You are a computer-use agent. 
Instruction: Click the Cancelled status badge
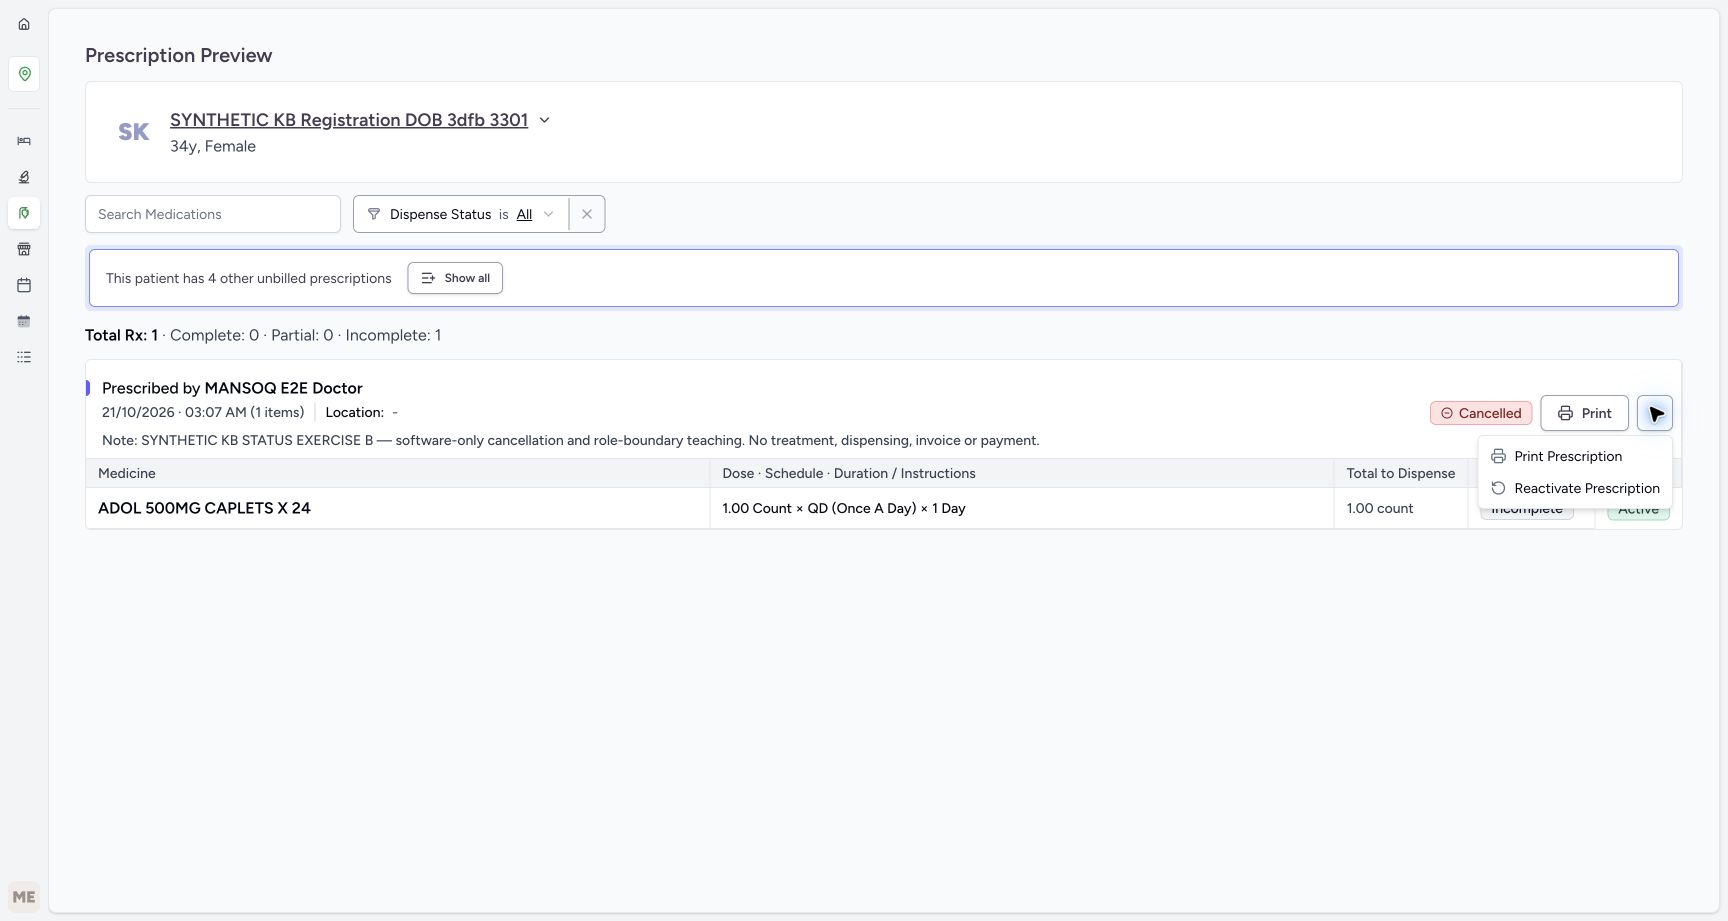1481,413
